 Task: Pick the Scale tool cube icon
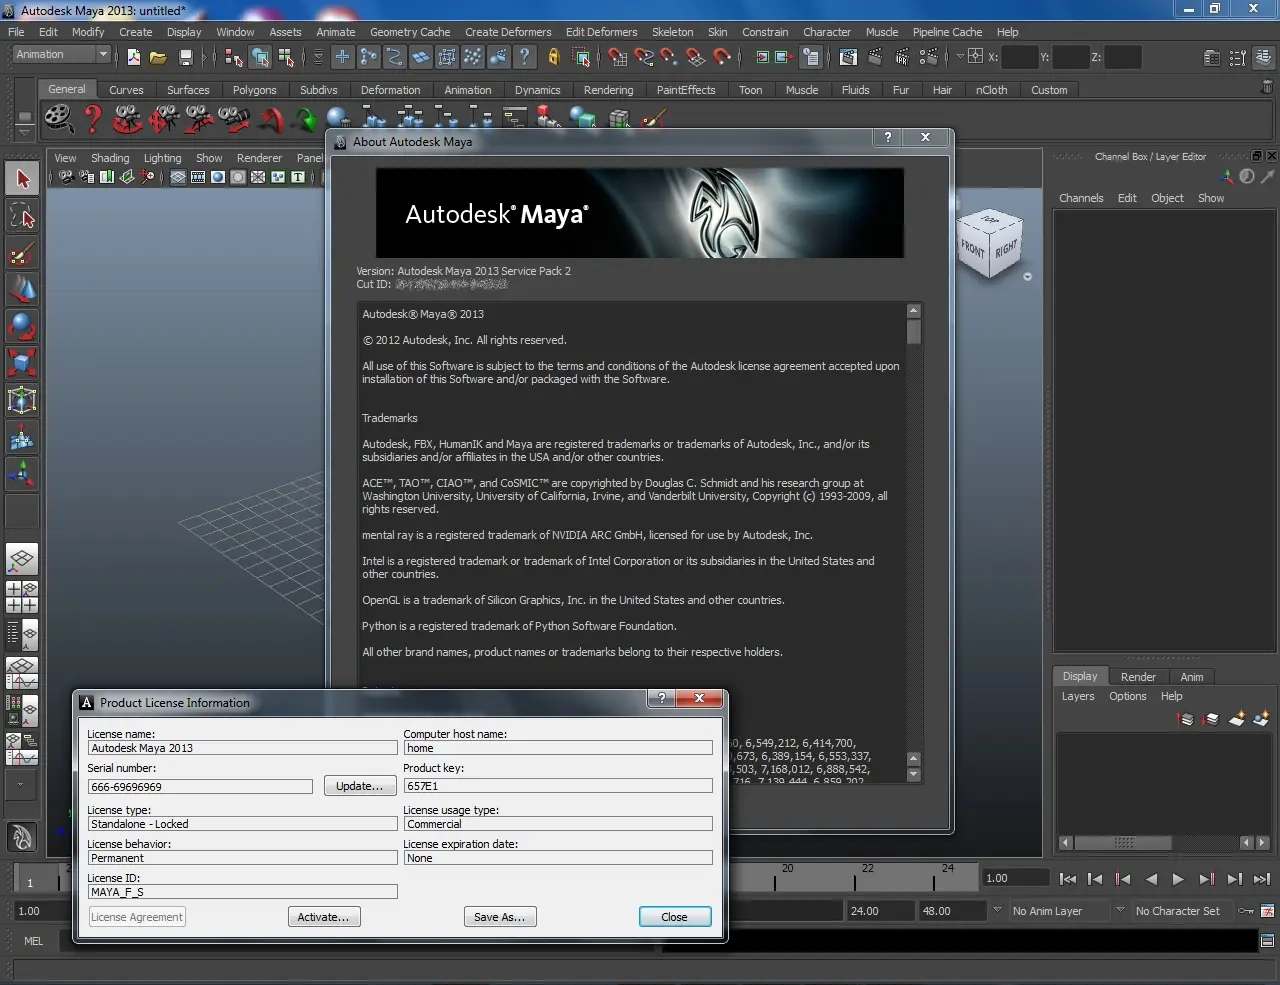22,361
